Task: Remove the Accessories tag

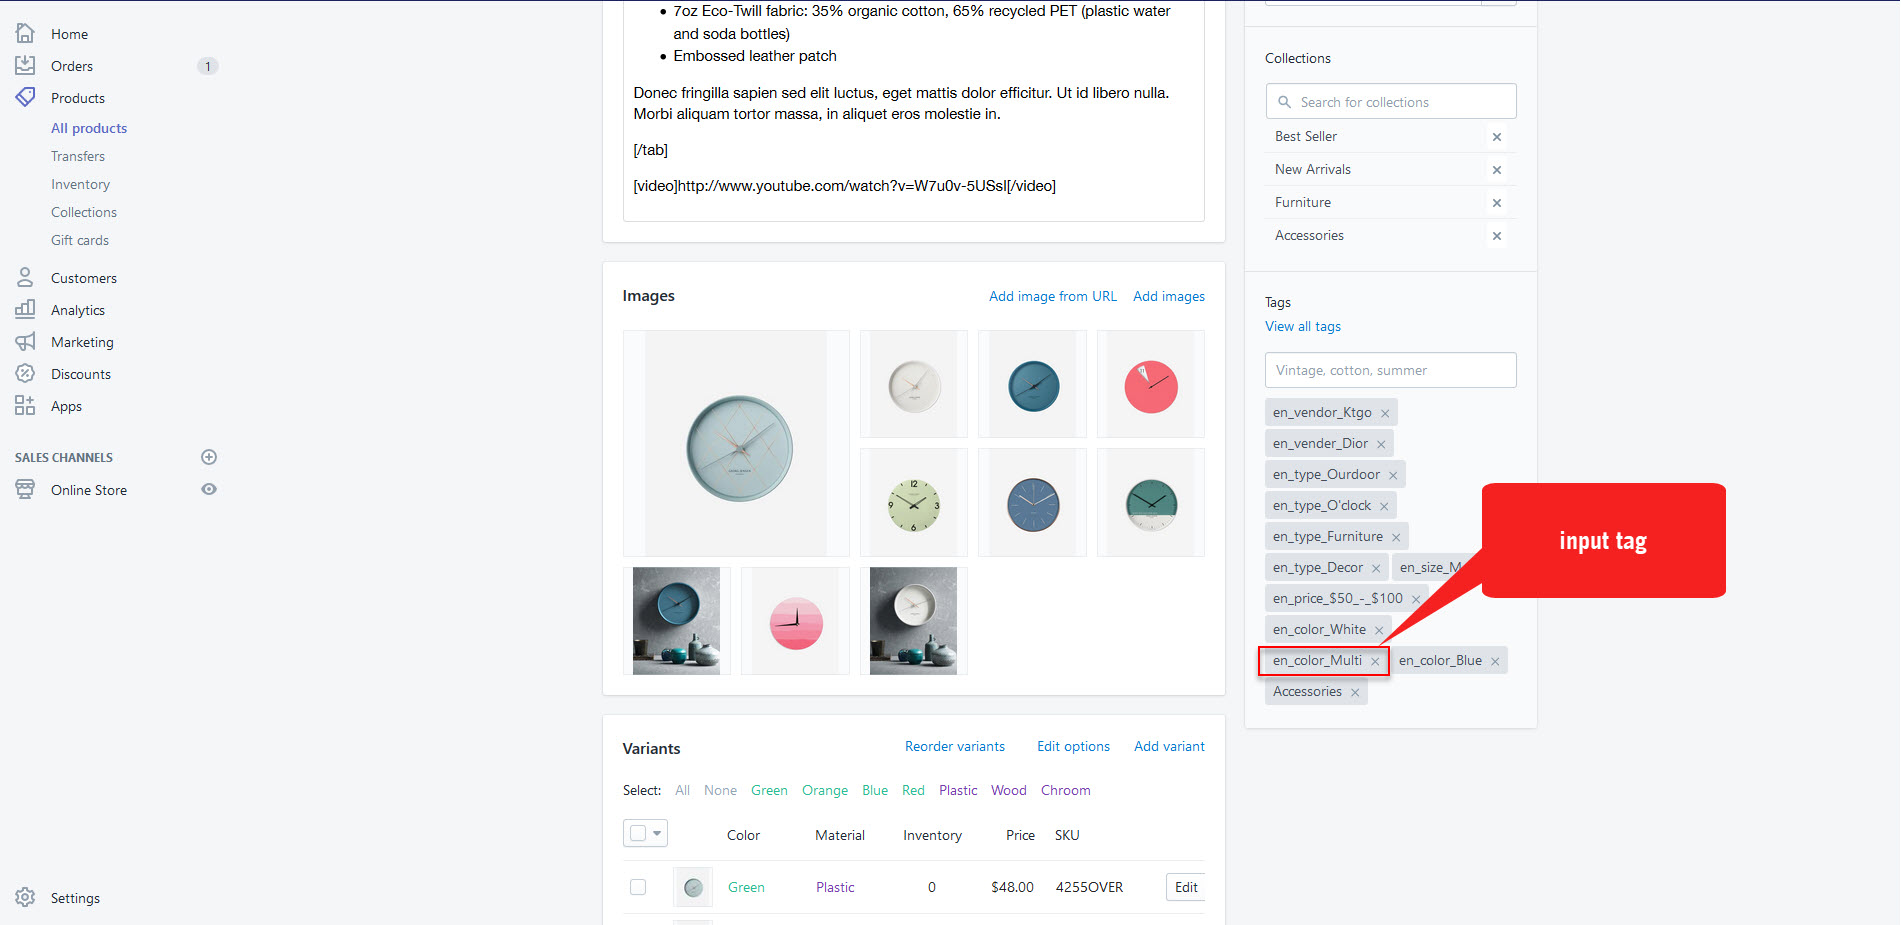Action: coord(1355,692)
